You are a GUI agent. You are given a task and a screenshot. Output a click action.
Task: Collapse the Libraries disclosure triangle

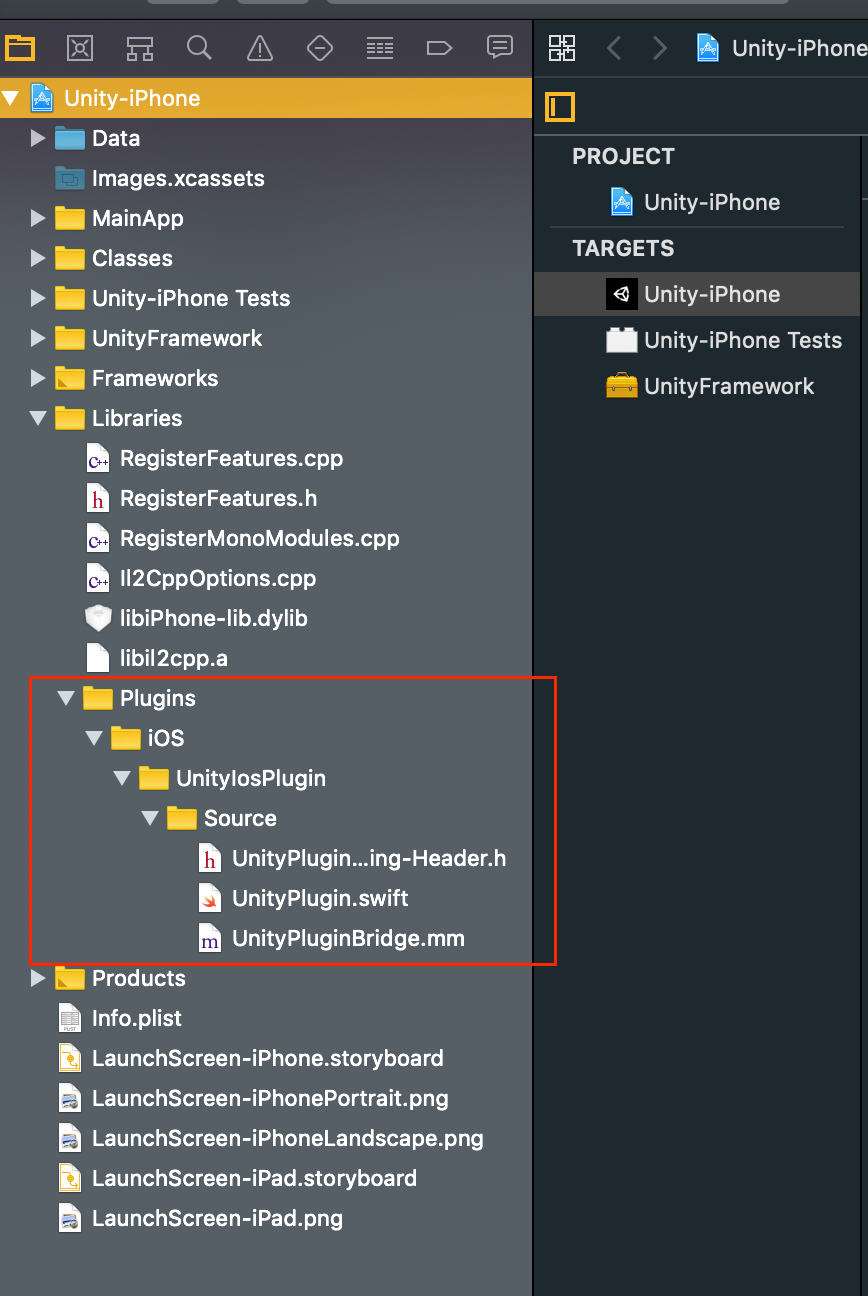point(38,418)
